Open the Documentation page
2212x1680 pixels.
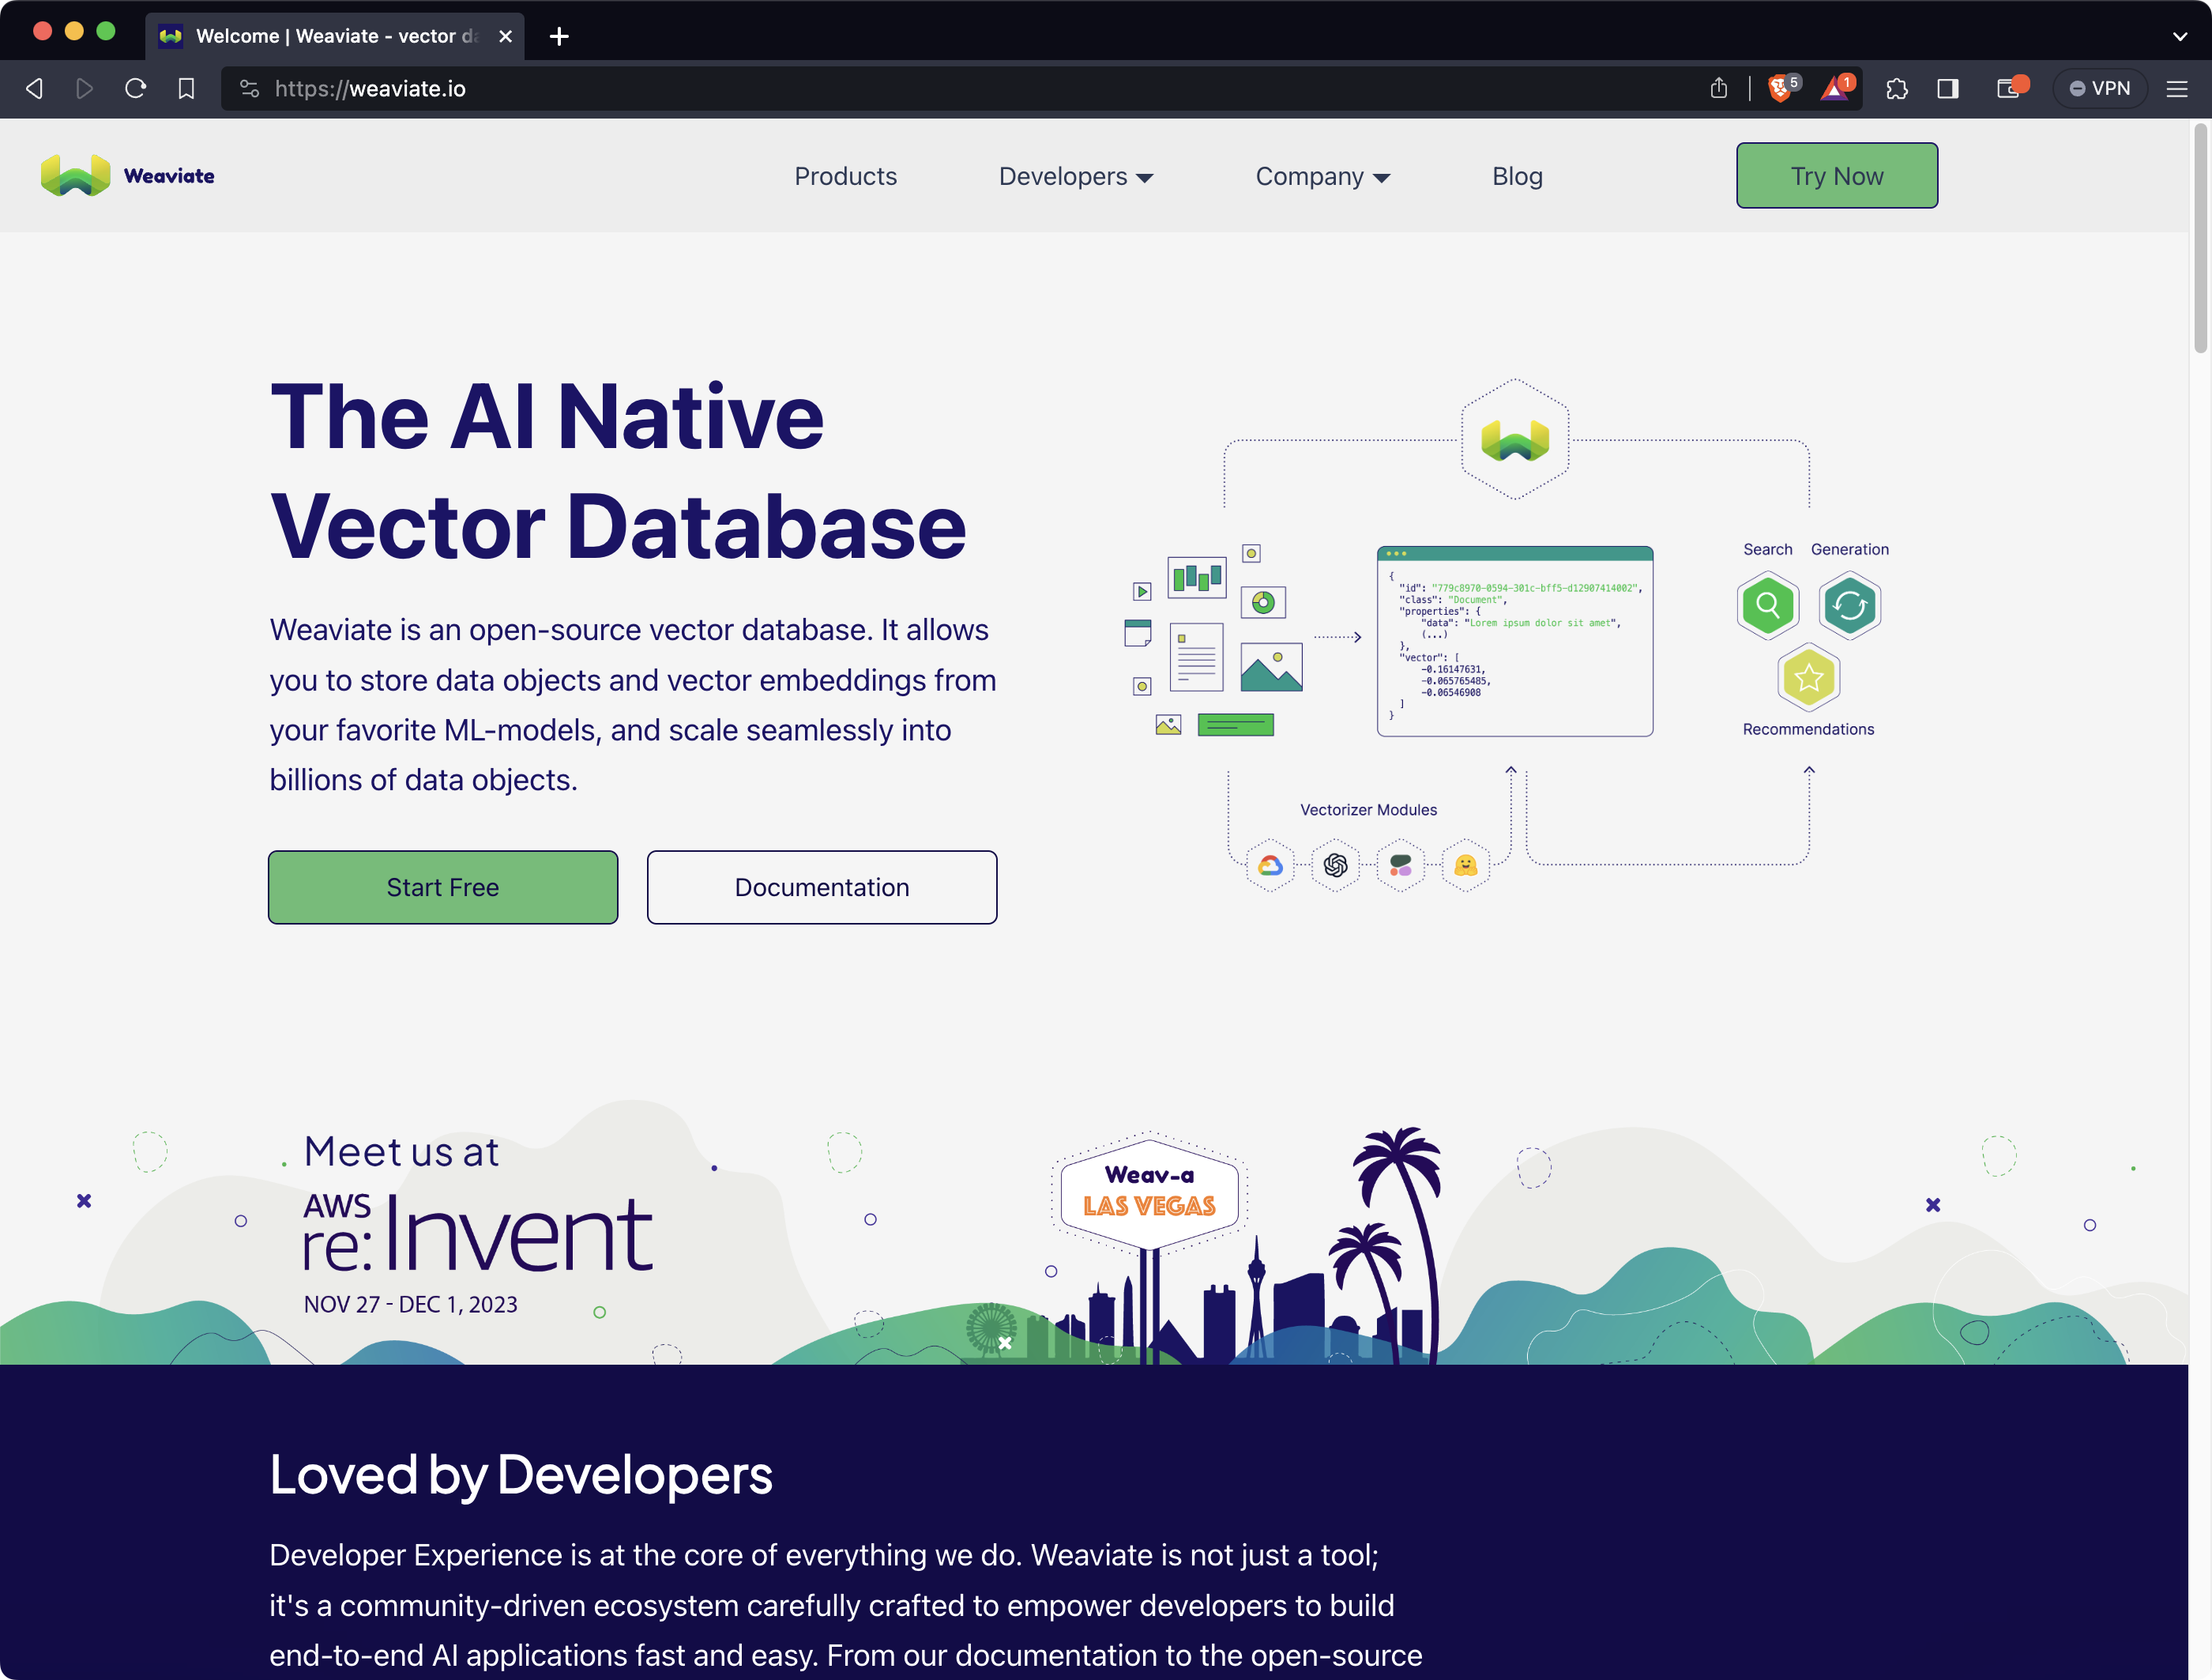click(x=821, y=887)
